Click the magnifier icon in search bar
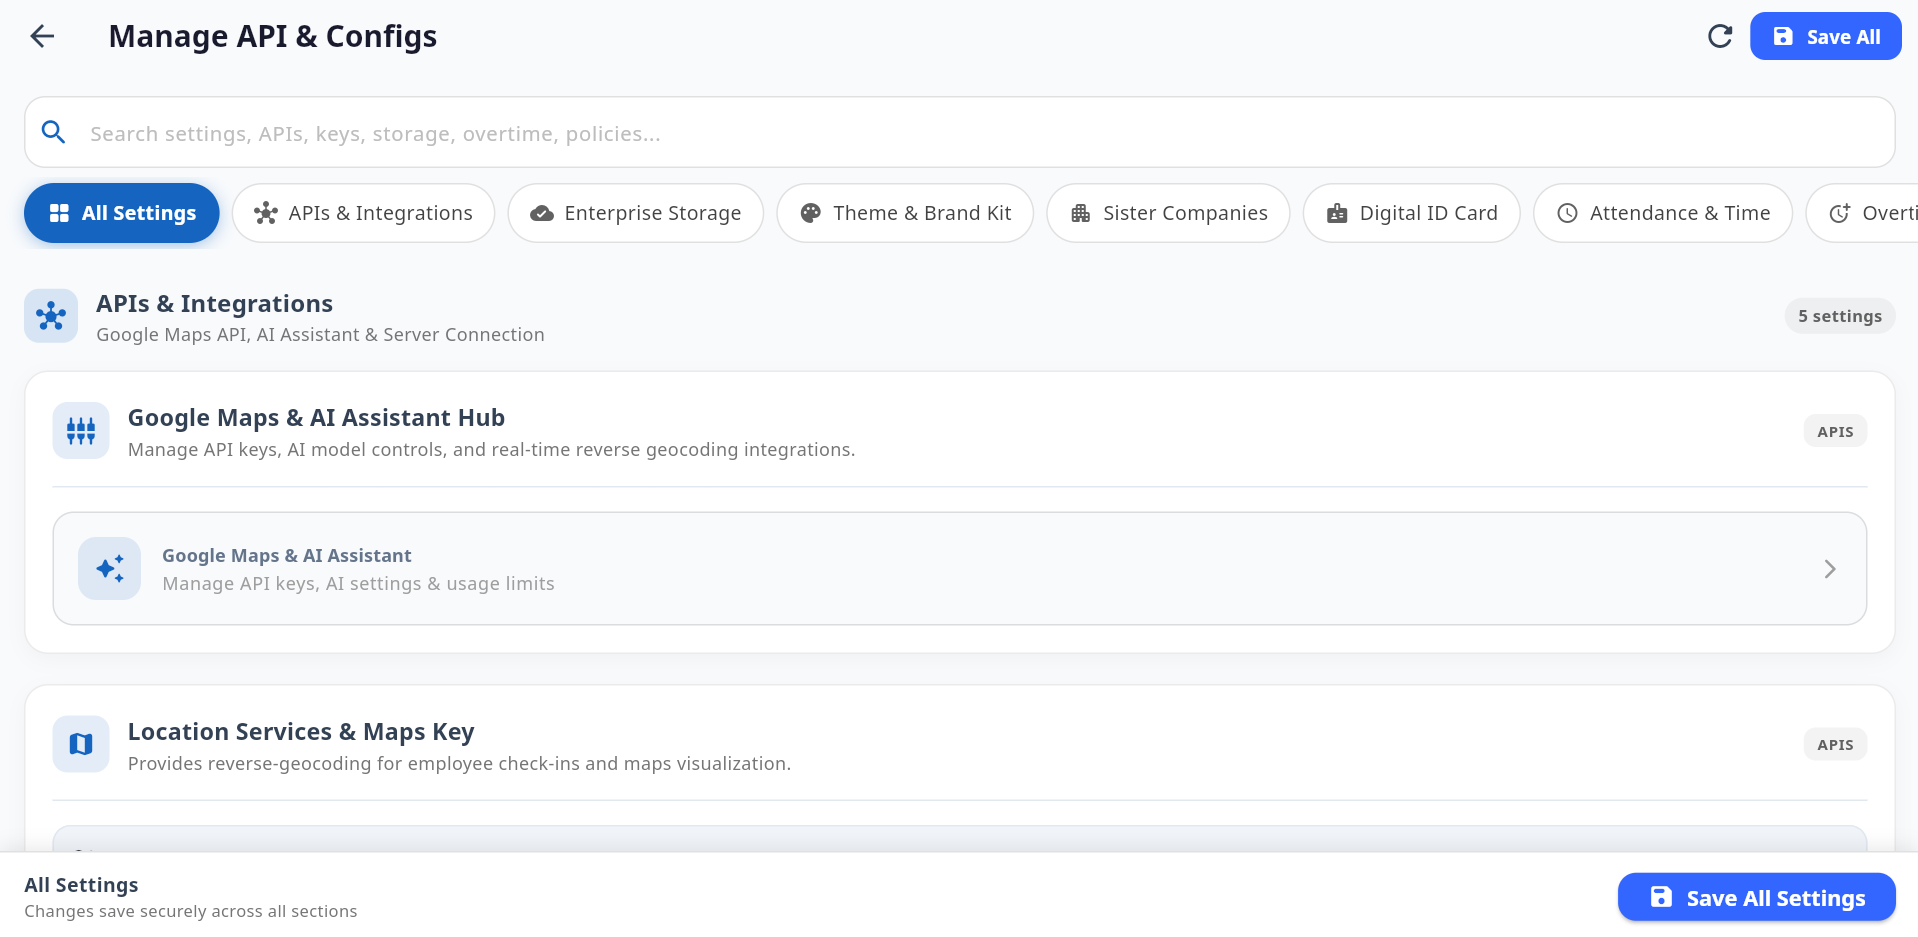Screen dimensions: 1918x937 pyautogui.click(x=54, y=132)
